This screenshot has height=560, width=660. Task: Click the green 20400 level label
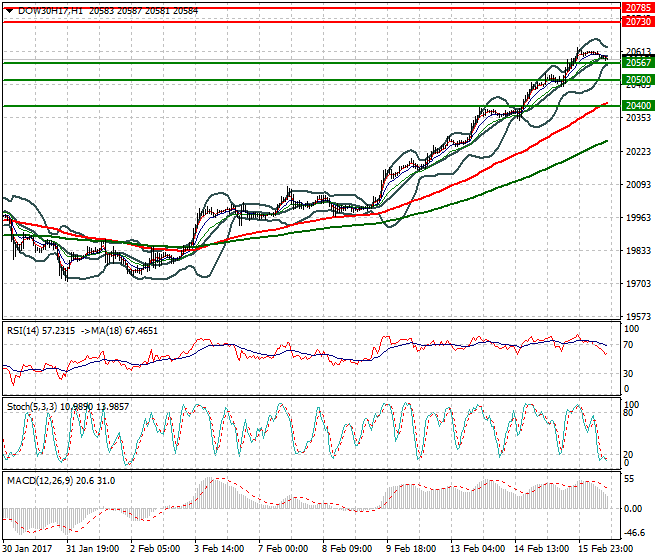tap(638, 106)
